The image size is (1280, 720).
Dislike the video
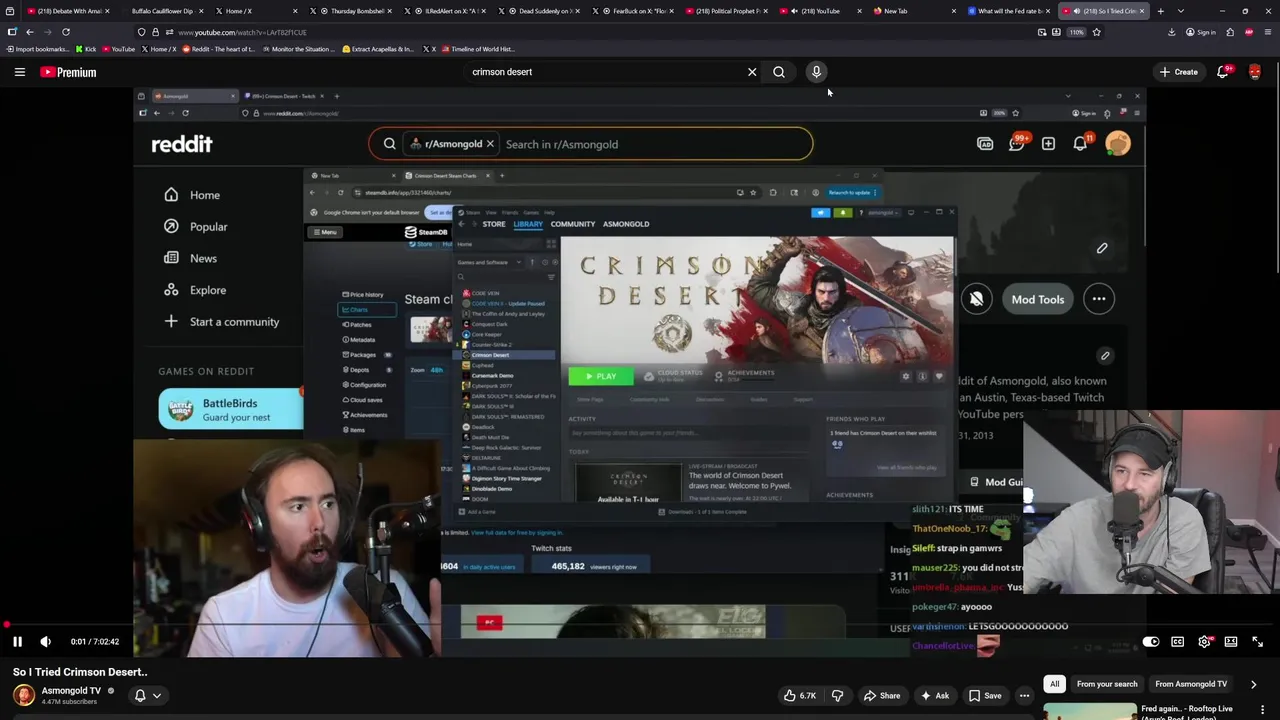click(x=837, y=696)
